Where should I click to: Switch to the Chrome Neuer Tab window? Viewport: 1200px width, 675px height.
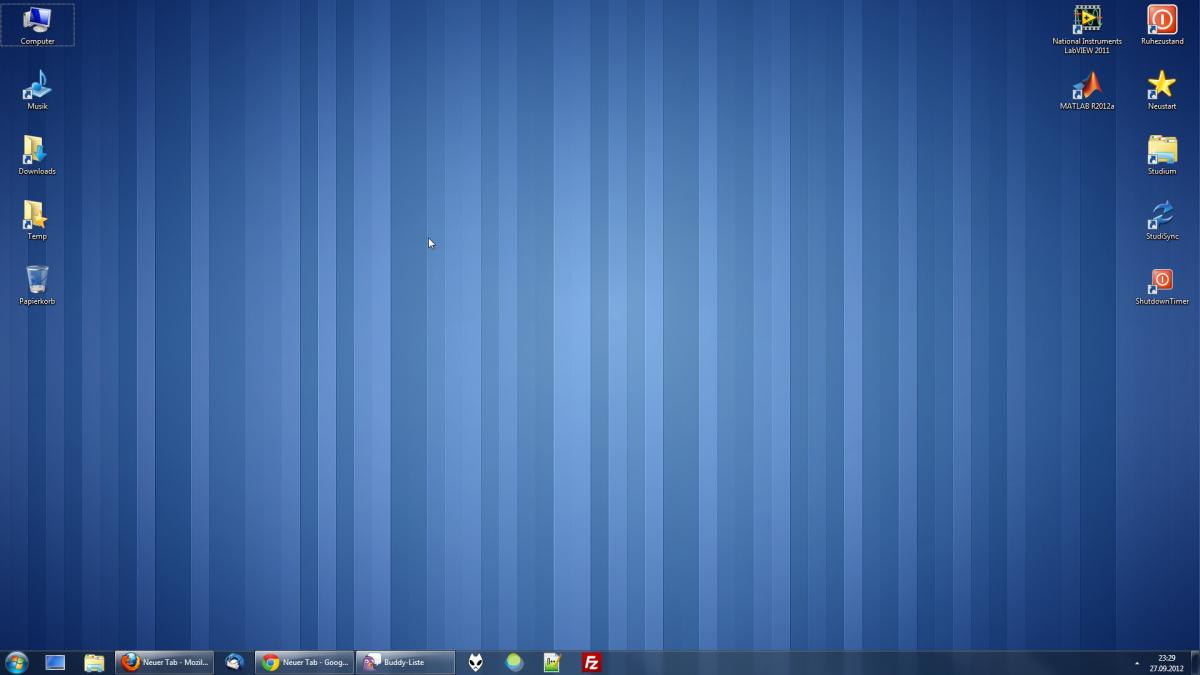305,662
